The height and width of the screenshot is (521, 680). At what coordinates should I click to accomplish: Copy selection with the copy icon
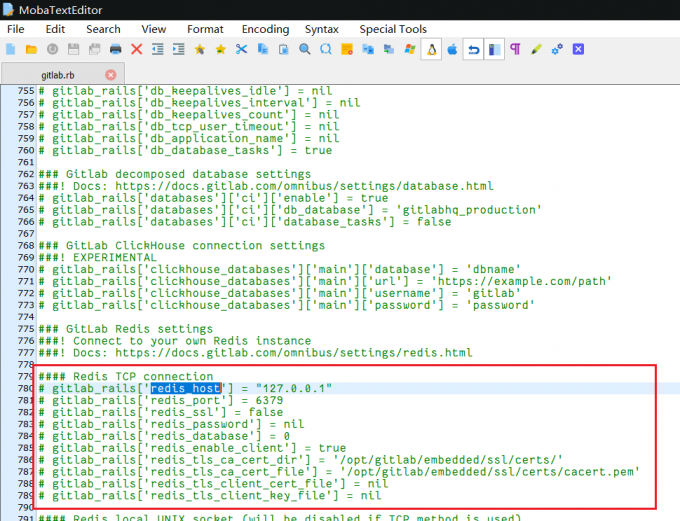coord(263,49)
